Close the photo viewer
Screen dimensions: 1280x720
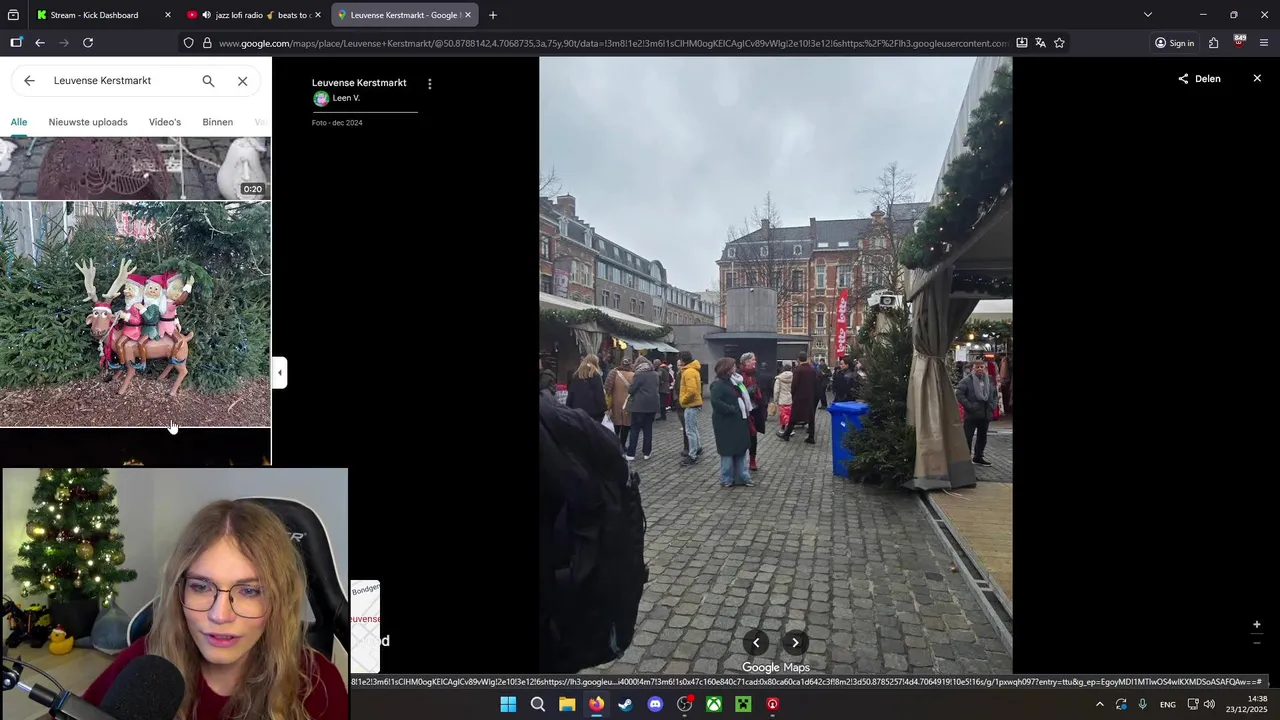(1257, 78)
